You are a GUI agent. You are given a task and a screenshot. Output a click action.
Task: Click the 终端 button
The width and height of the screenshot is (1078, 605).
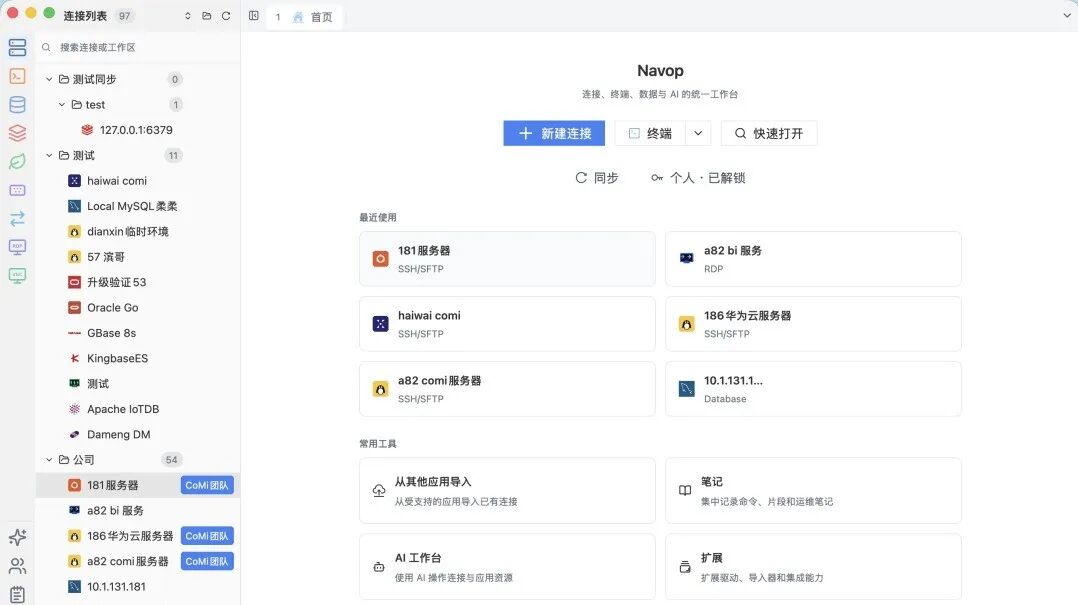point(650,133)
